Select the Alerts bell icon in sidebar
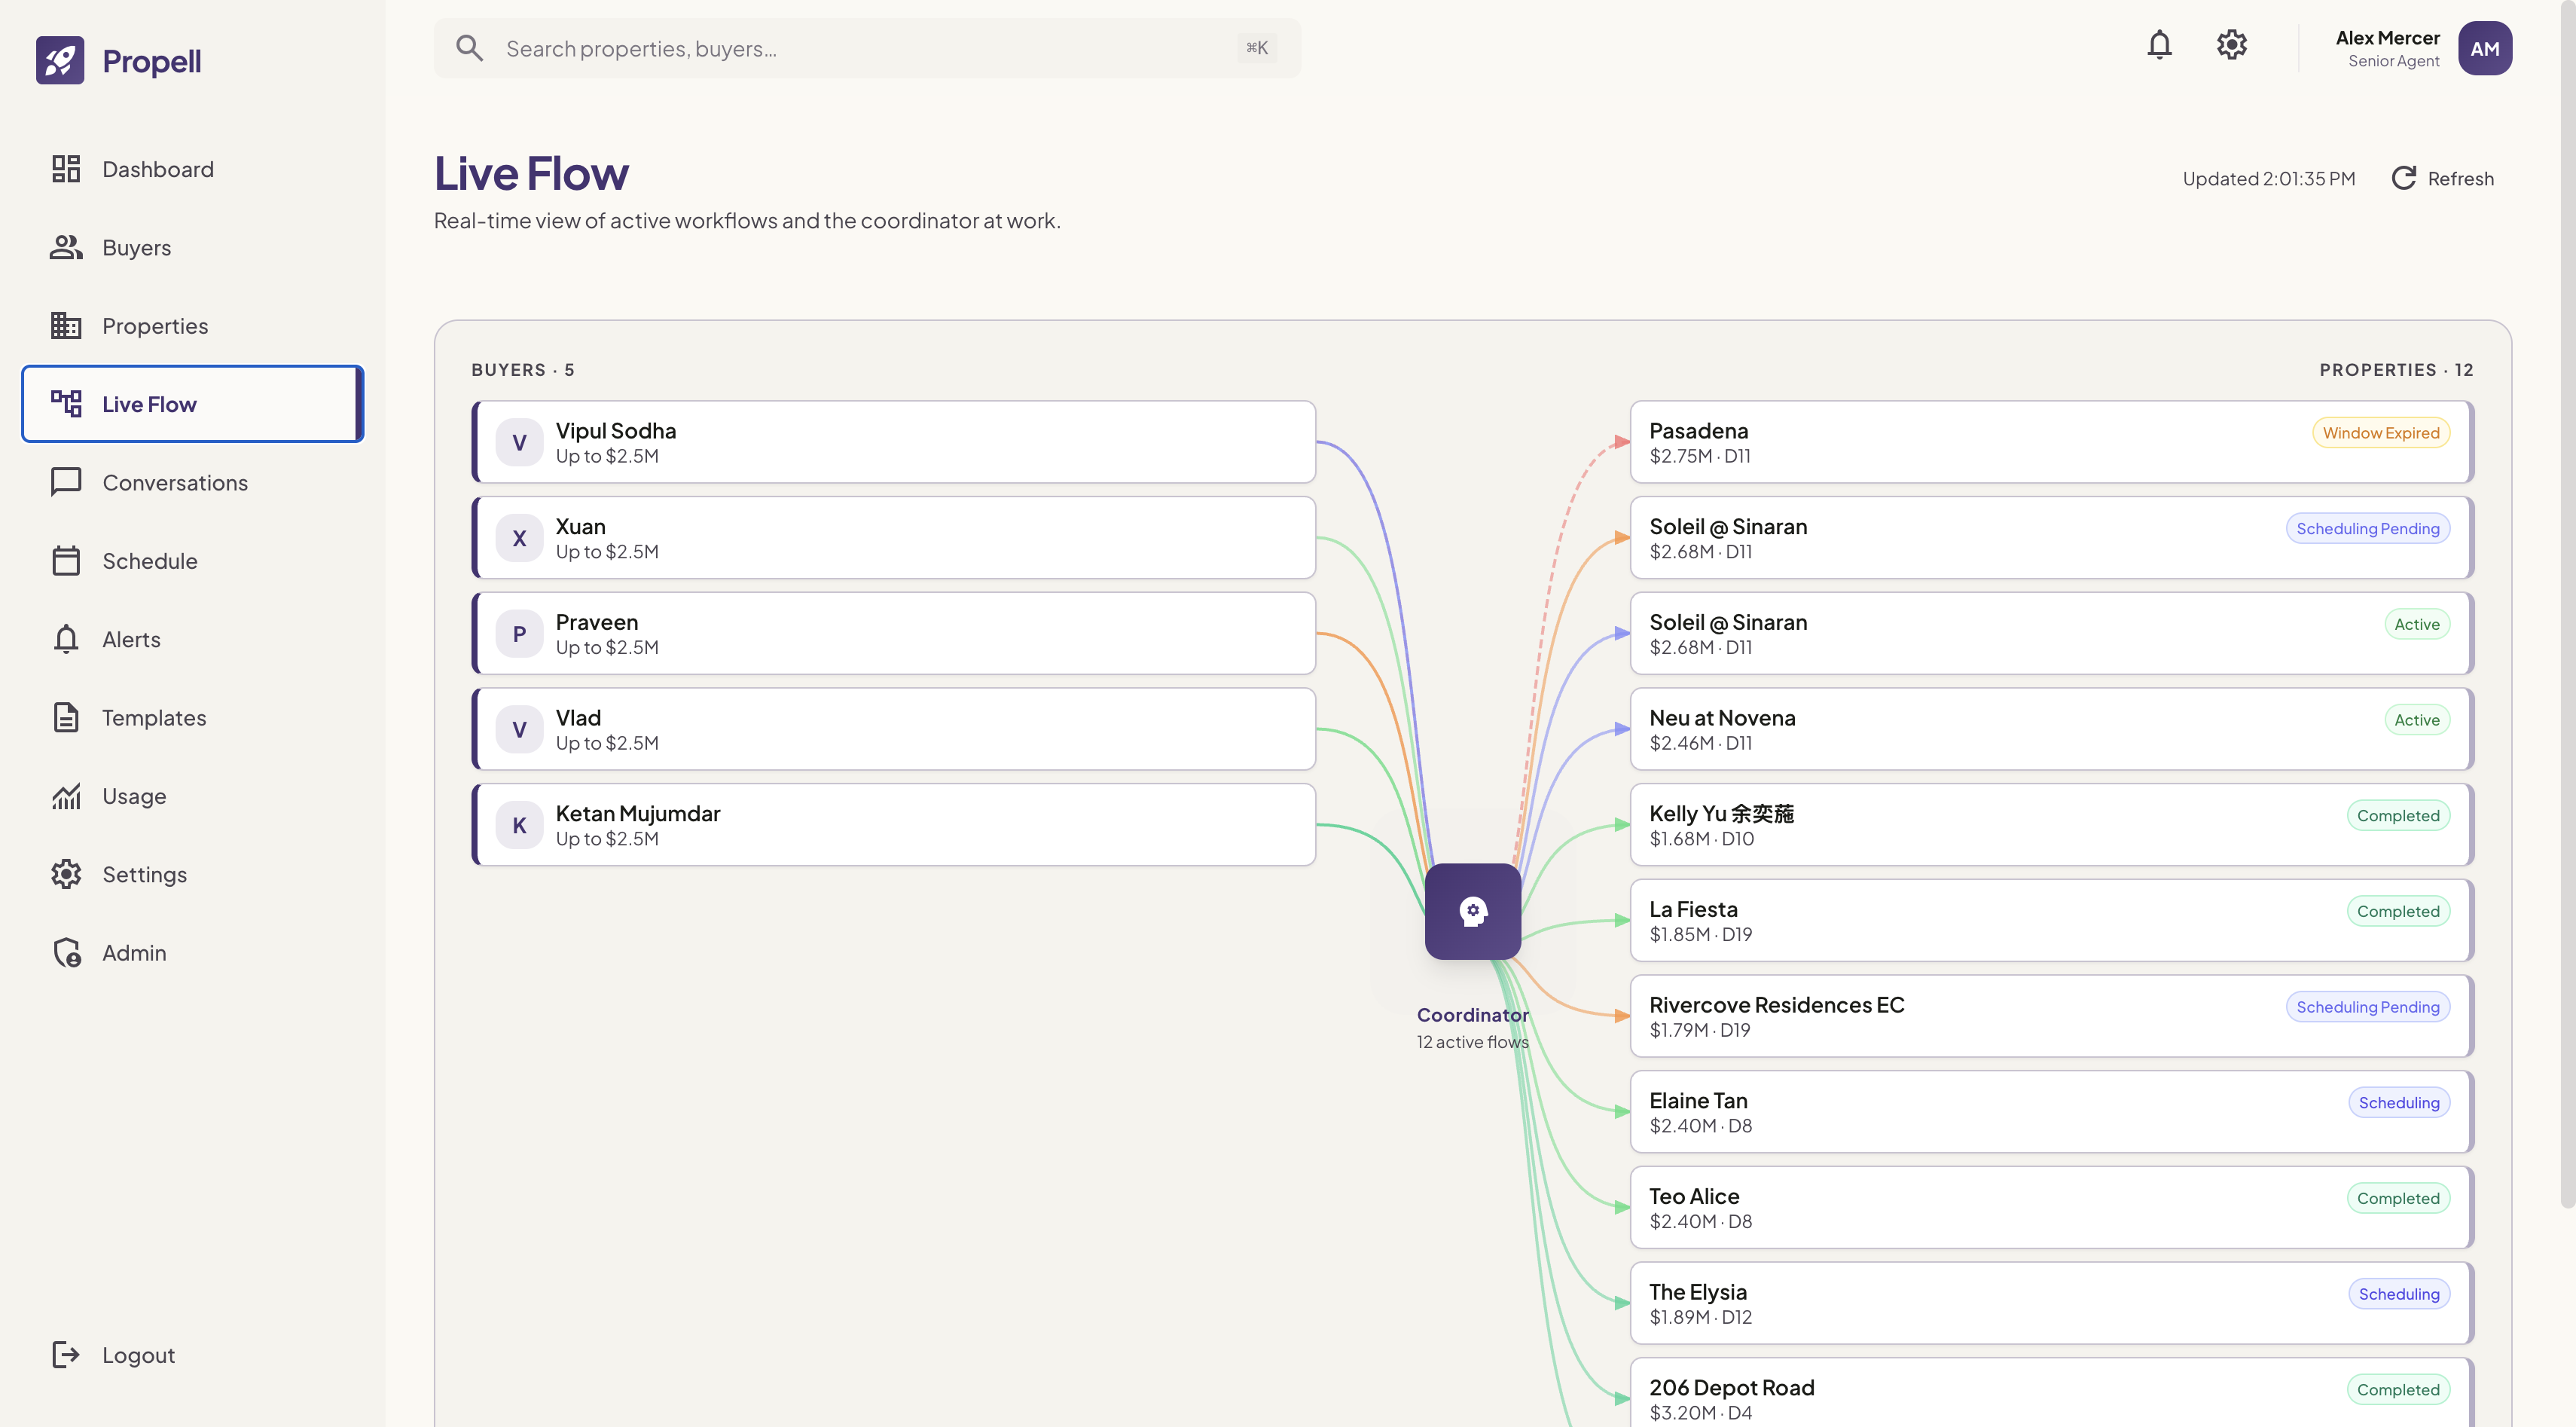Viewport: 2576px width, 1427px height. pos(66,639)
